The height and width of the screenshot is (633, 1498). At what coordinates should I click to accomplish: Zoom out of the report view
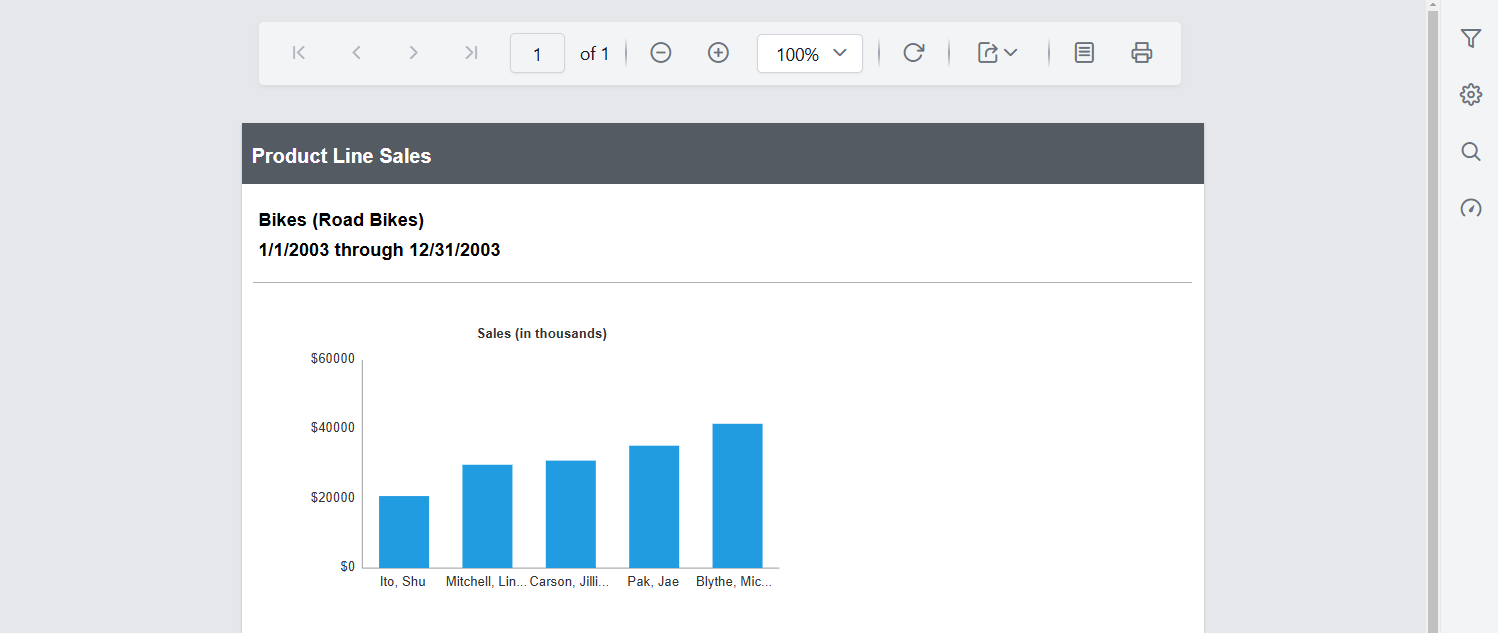(660, 52)
